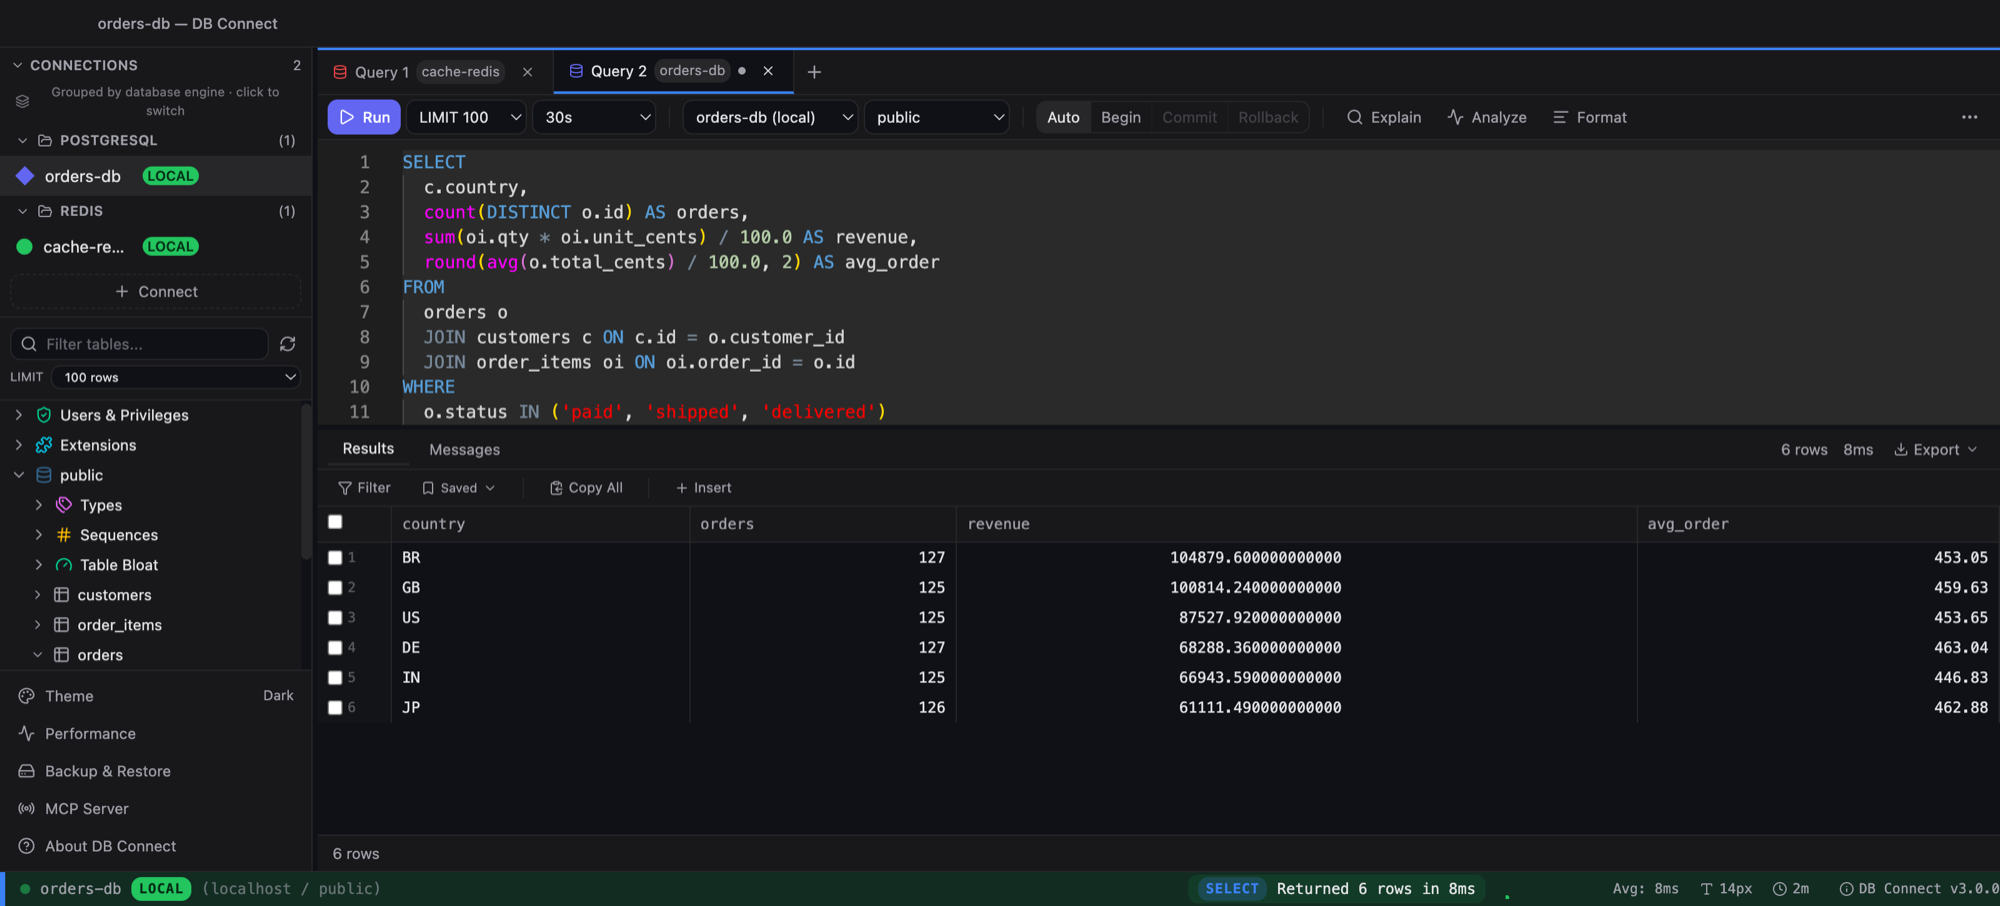
Task: Focus the Filter tables input
Action: click(140, 344)
